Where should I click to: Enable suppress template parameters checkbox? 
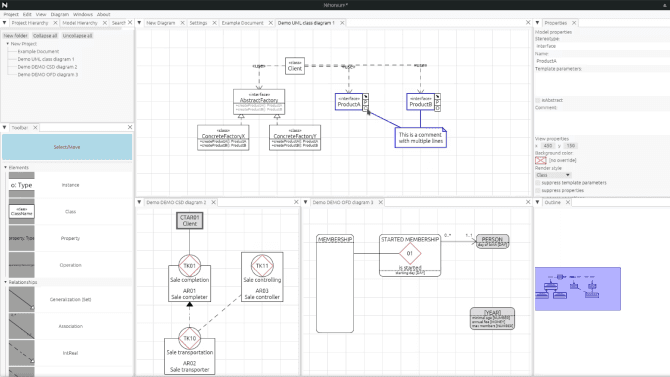pos(538,183)
